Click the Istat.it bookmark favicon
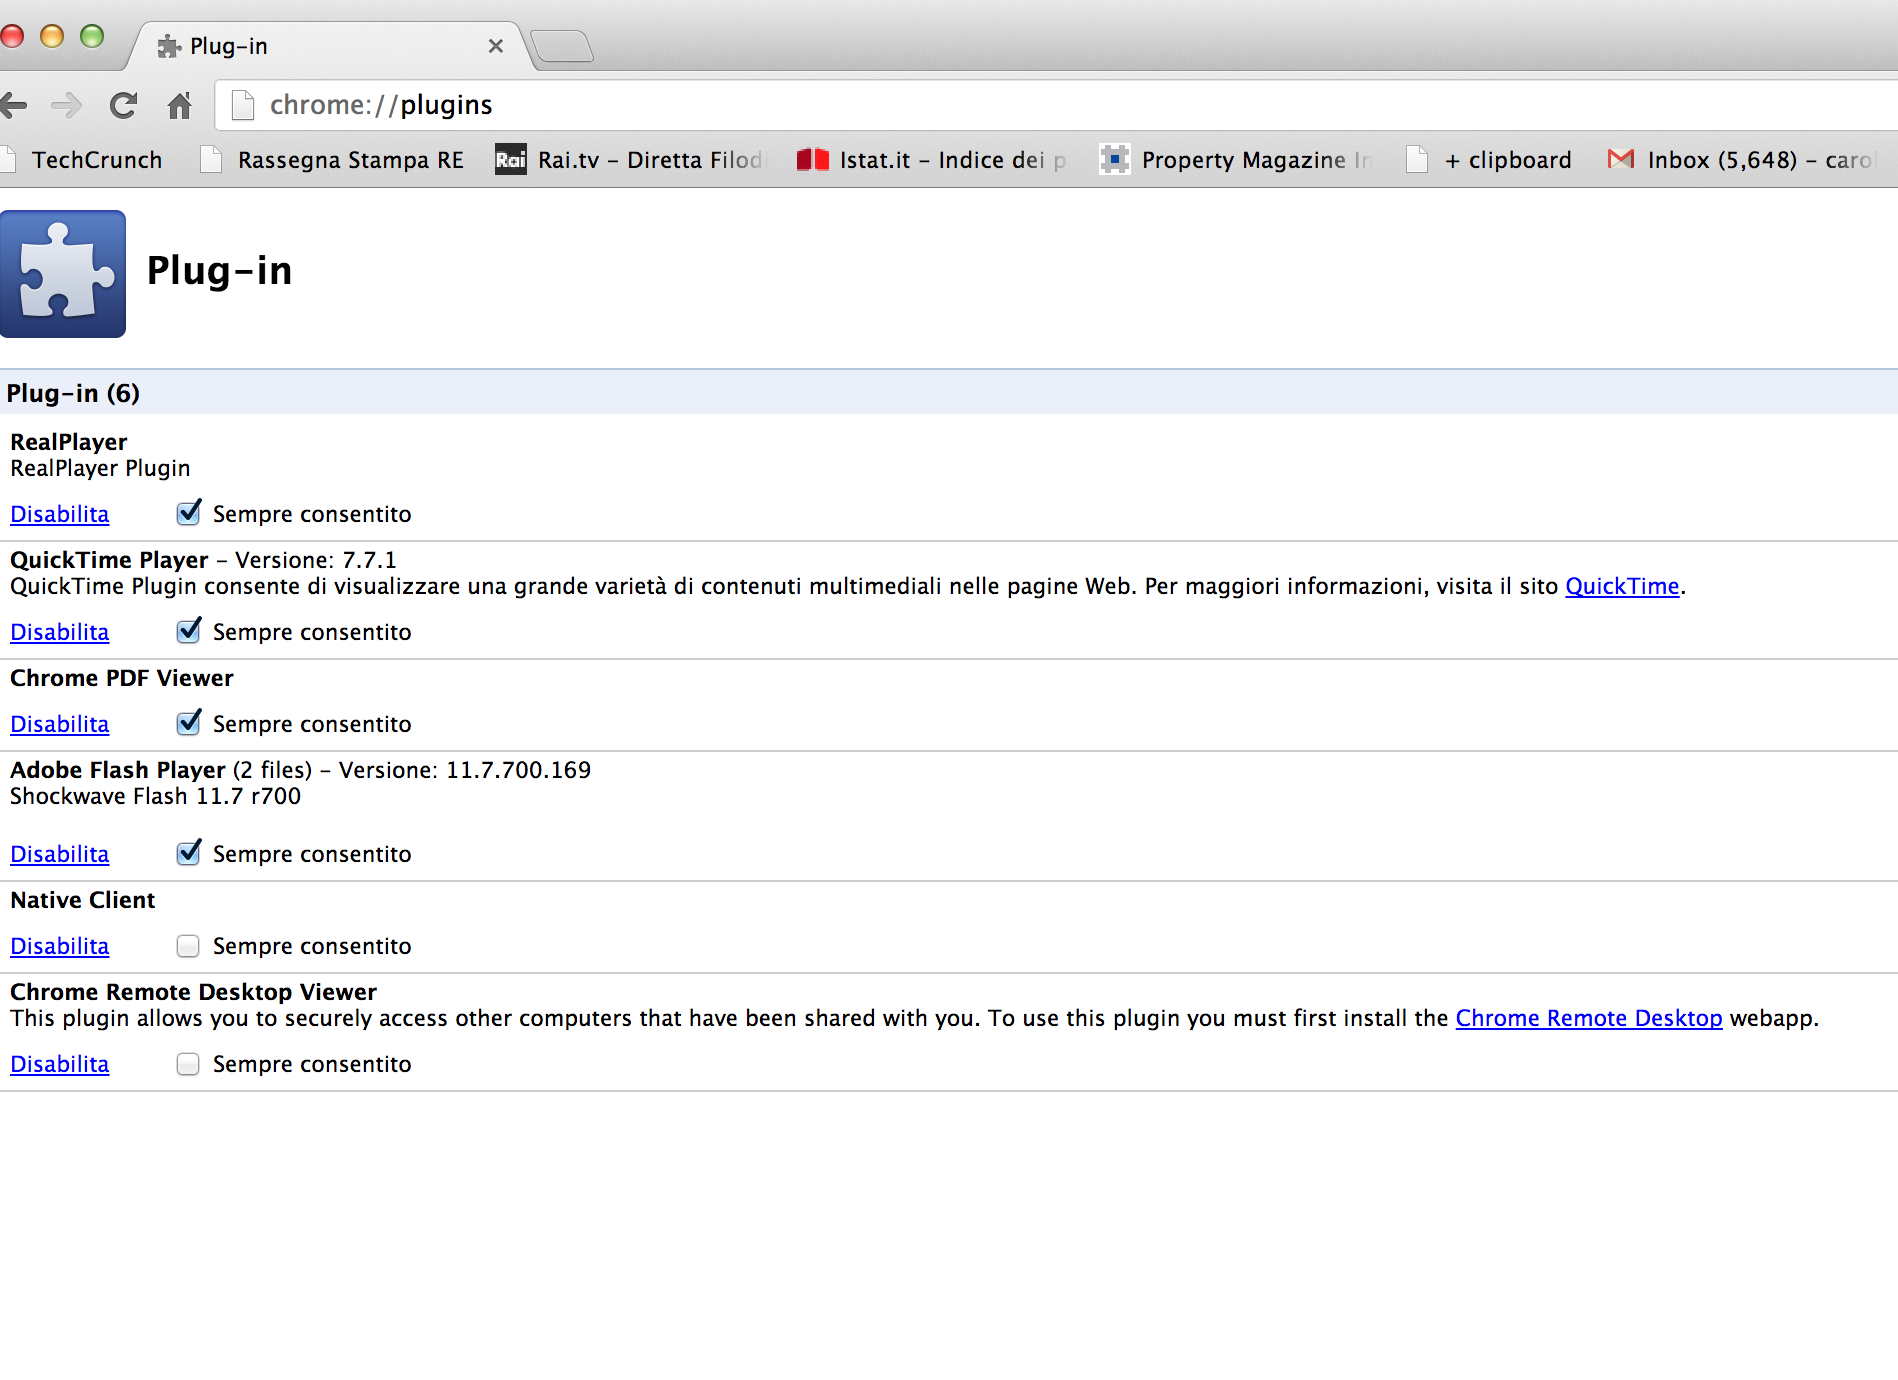Viewport: 1898px width, 1380px height. coord(812,159)
